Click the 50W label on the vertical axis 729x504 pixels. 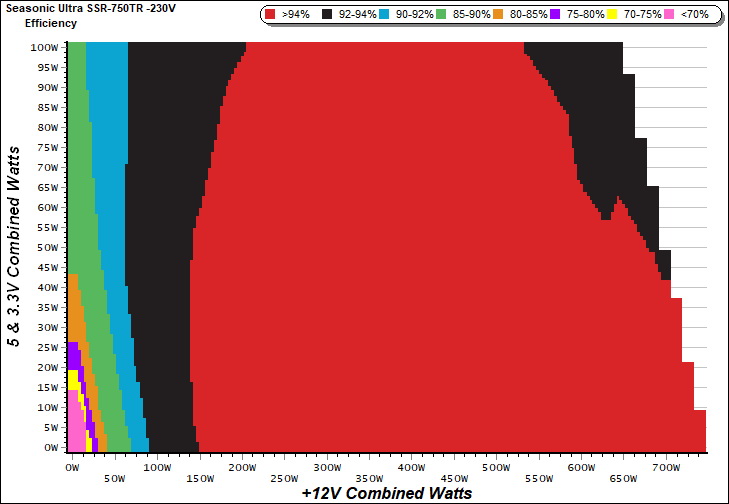click(46, 247)
